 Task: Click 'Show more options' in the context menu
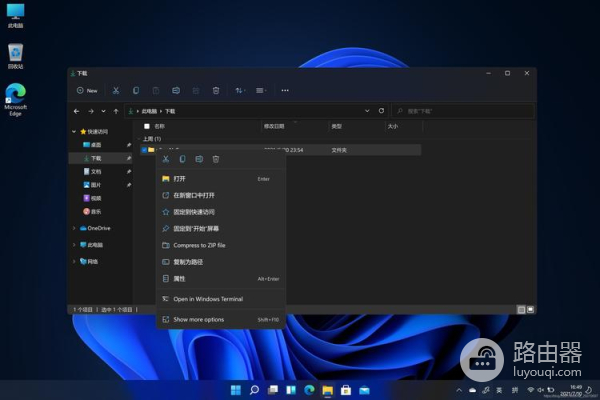pyautogui.click(x=199, y=320)
